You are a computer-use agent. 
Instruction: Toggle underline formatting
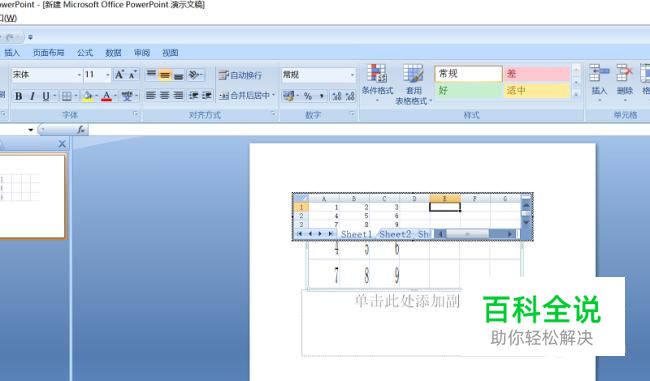tap(46, 96)
